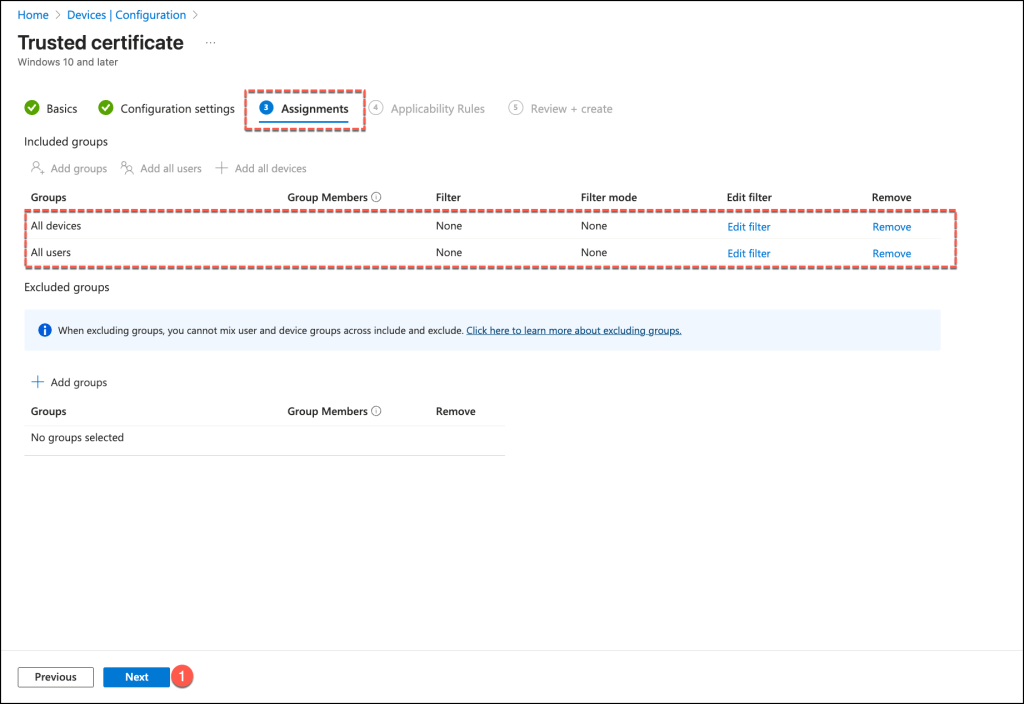Click the plus icon under Excluded groups
Screen dimensions: 1024x704
[38, 382]
